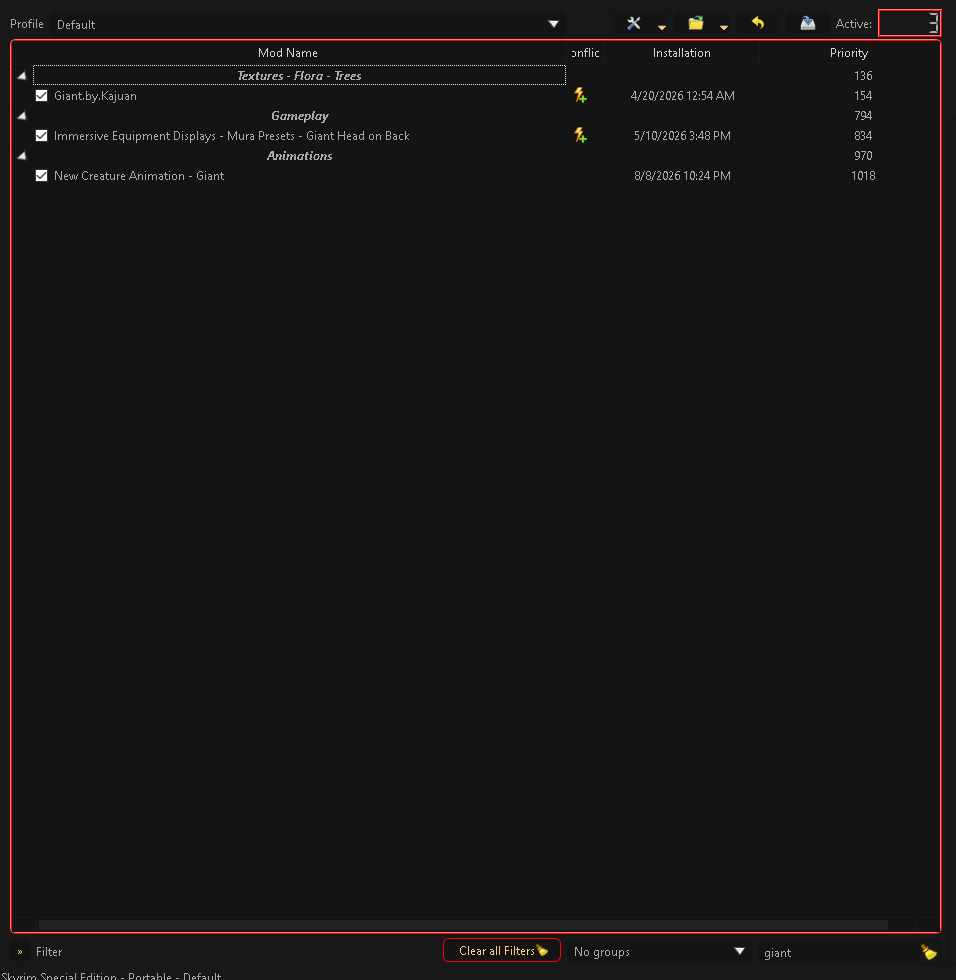The height and width of the screenshot is (980, 956).
Task: Select New Creature Animation - Giant mod name
Action: click(x=139, y=176)
